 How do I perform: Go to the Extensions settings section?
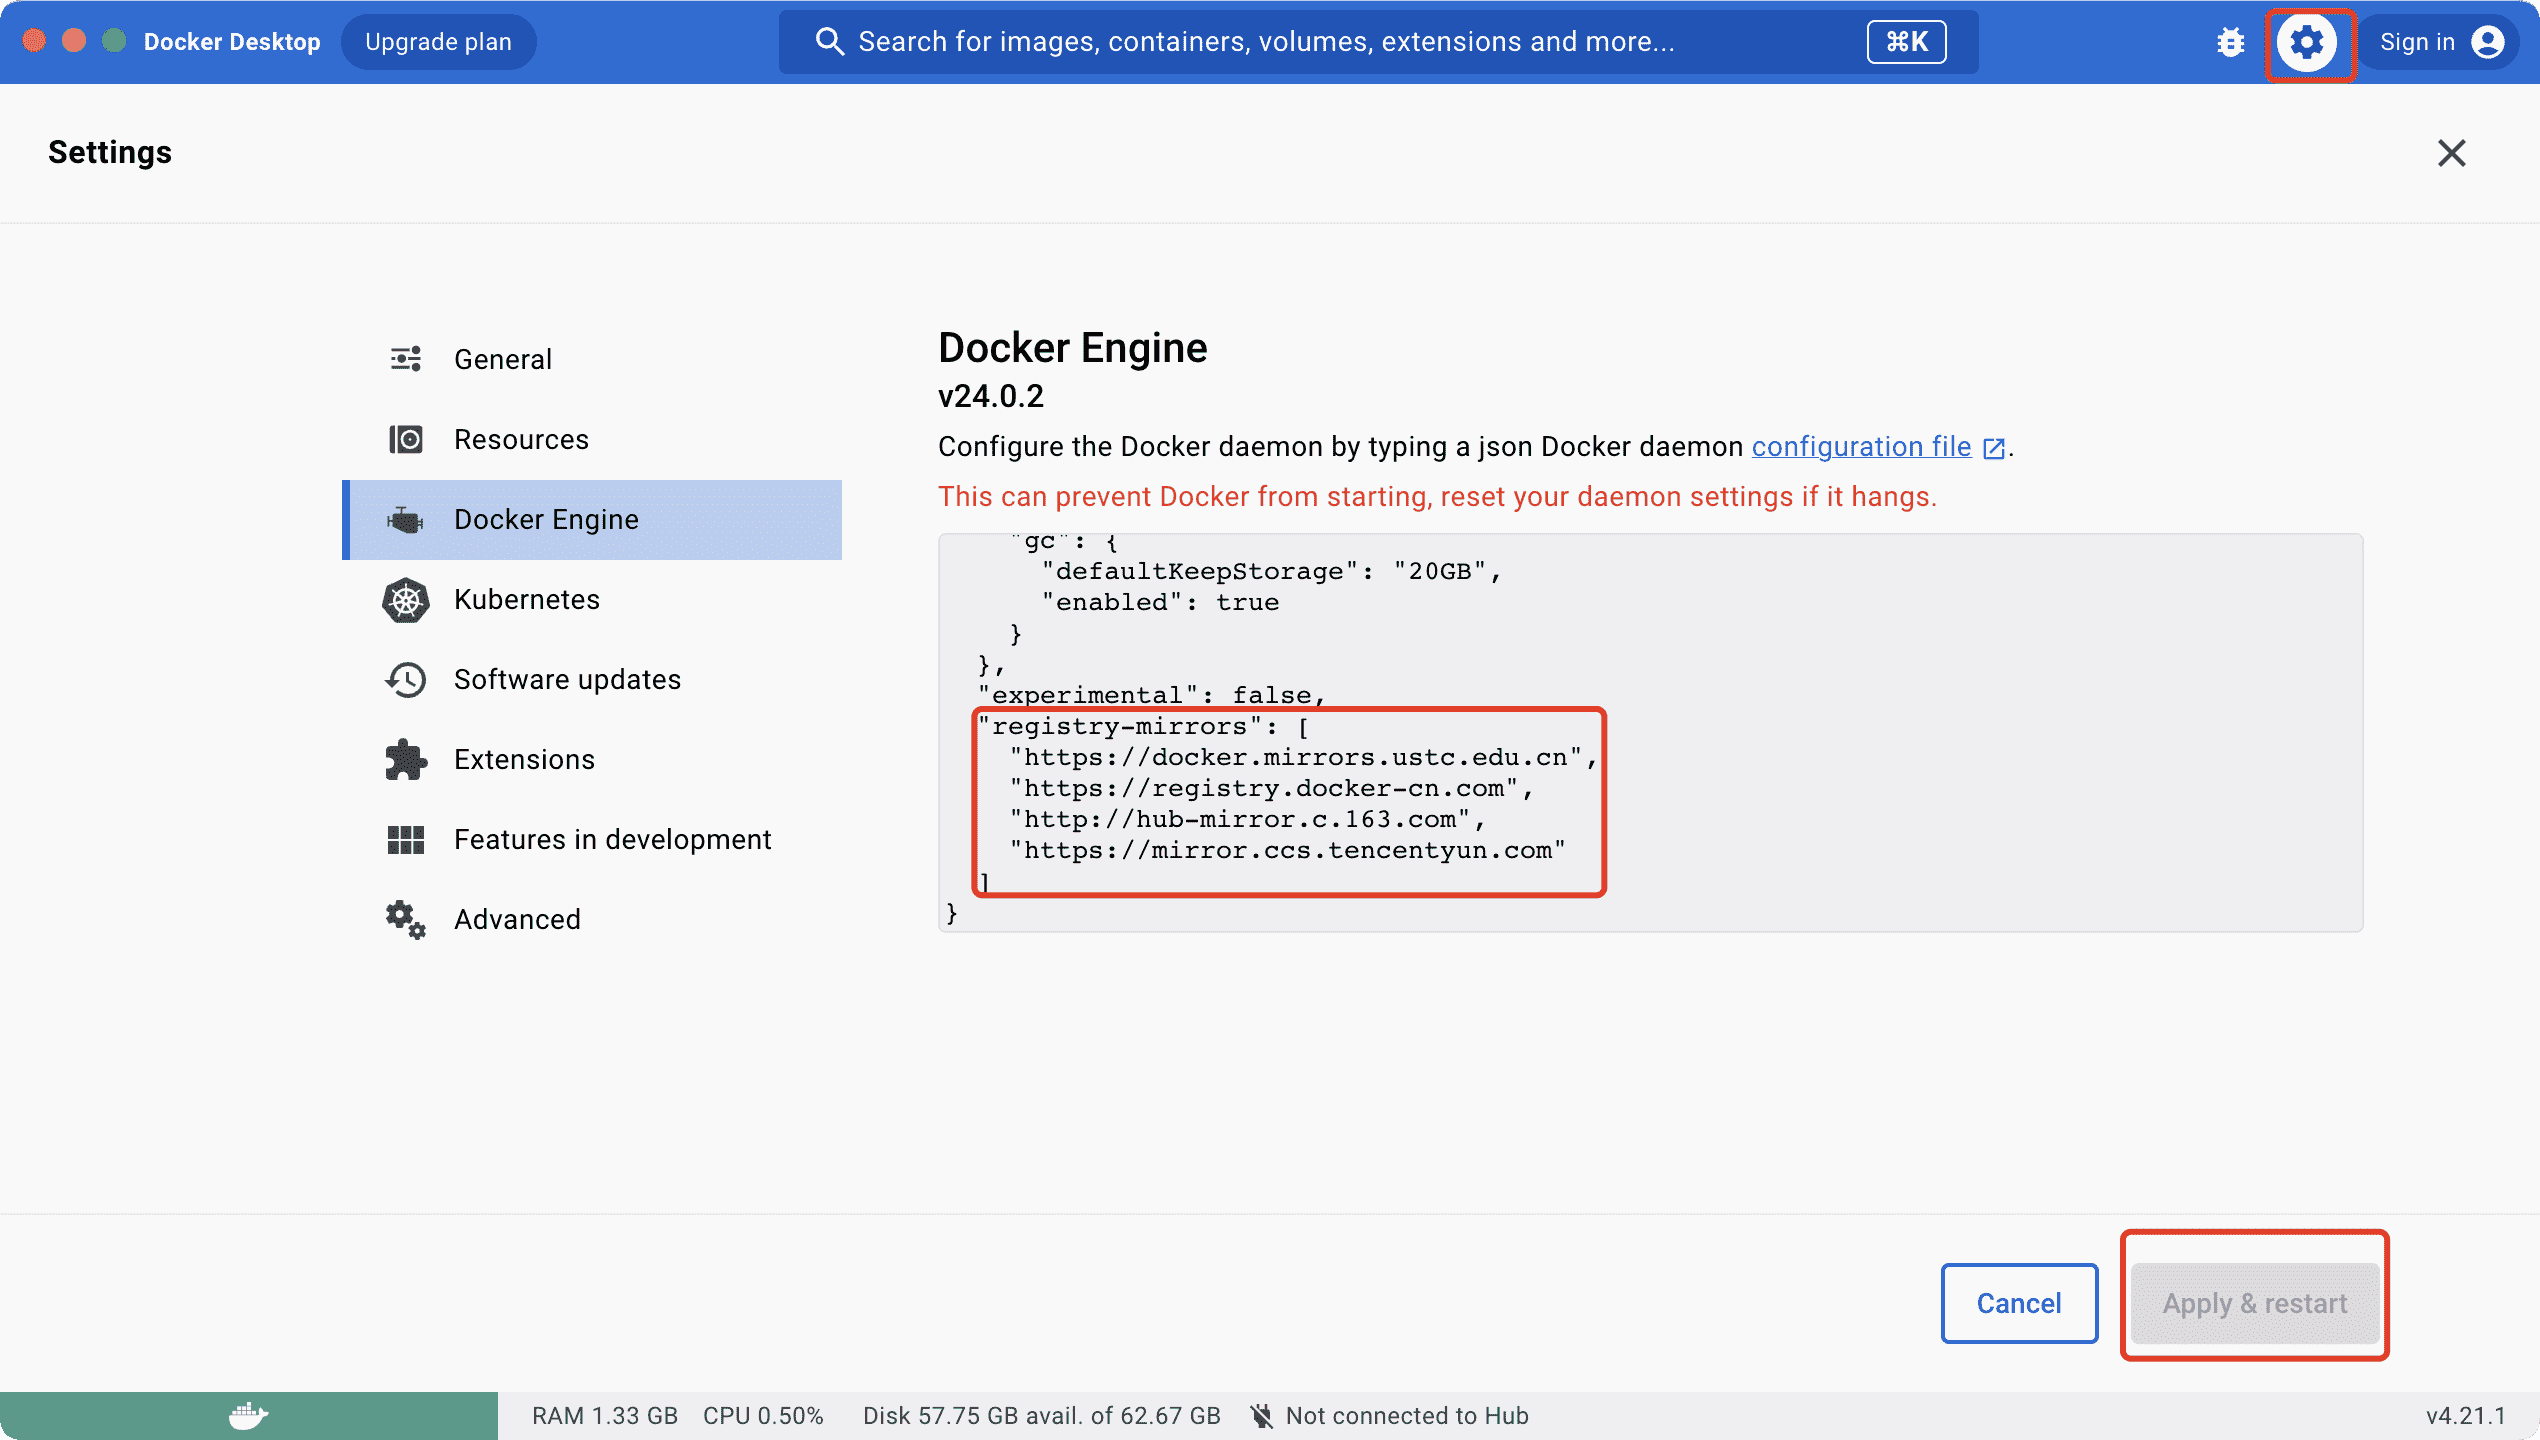pyautogui.click(x=592, y=760)
